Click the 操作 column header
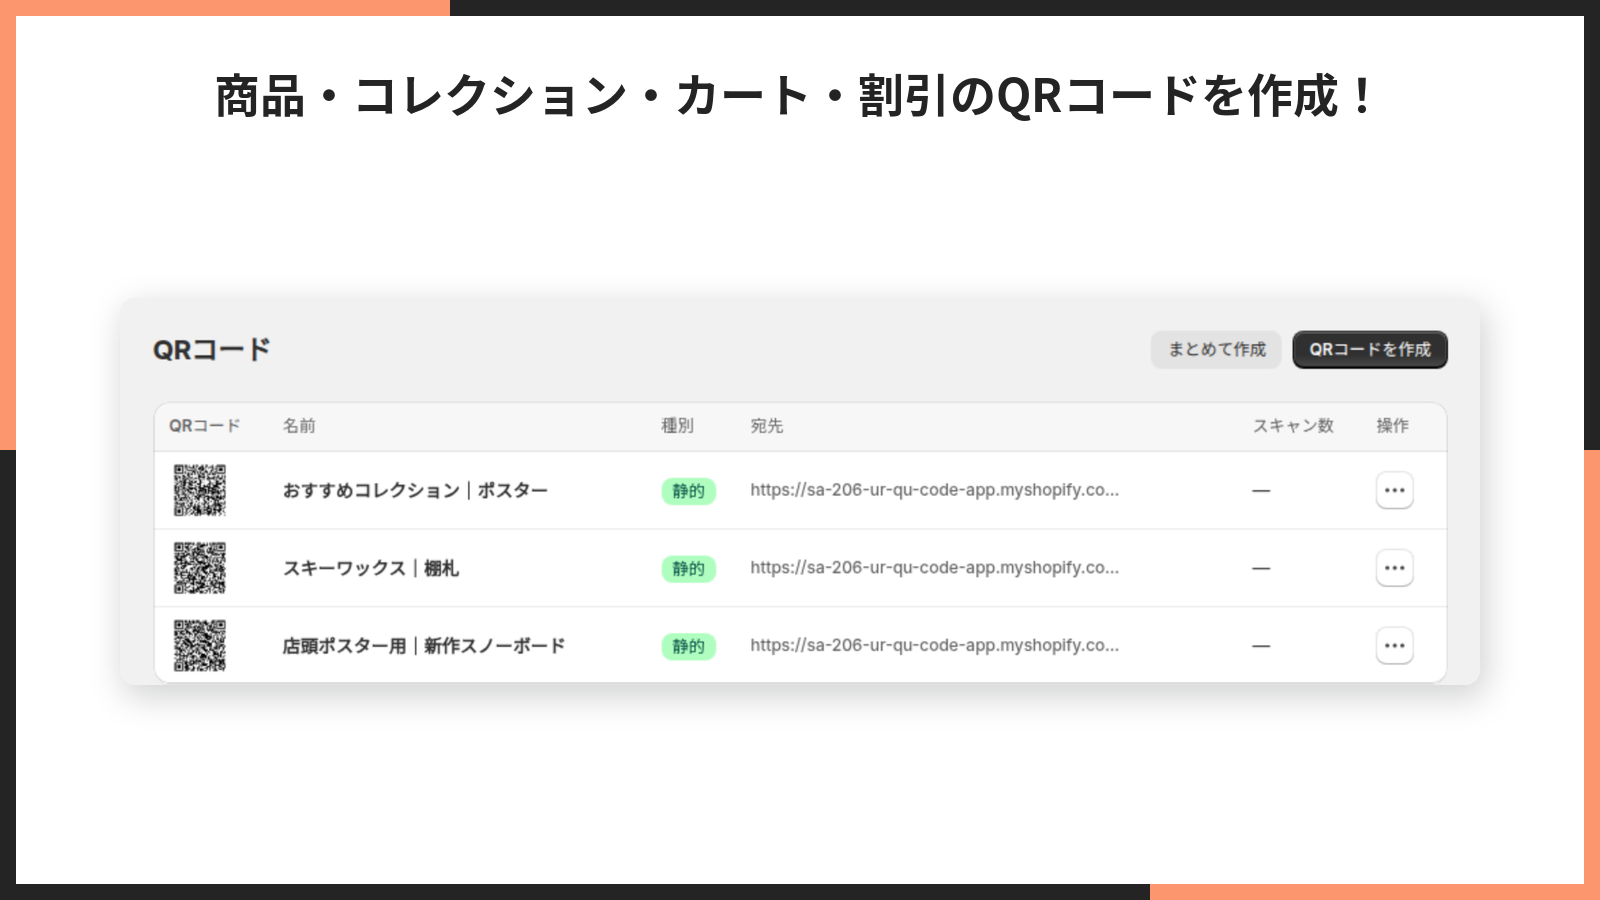The width and height of the screenshot is (1600, 900). pyautogui.click(x=1392, y=426)
